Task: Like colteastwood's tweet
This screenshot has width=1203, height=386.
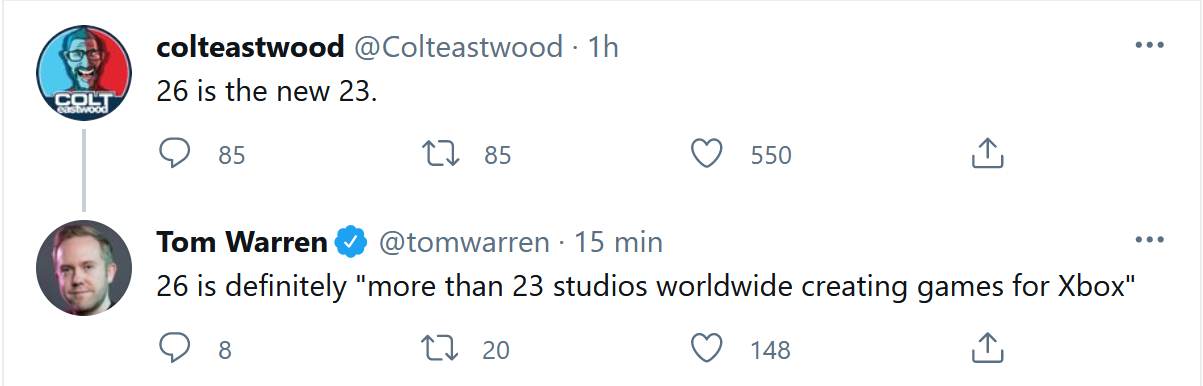Action: click(x=707, y=153)
